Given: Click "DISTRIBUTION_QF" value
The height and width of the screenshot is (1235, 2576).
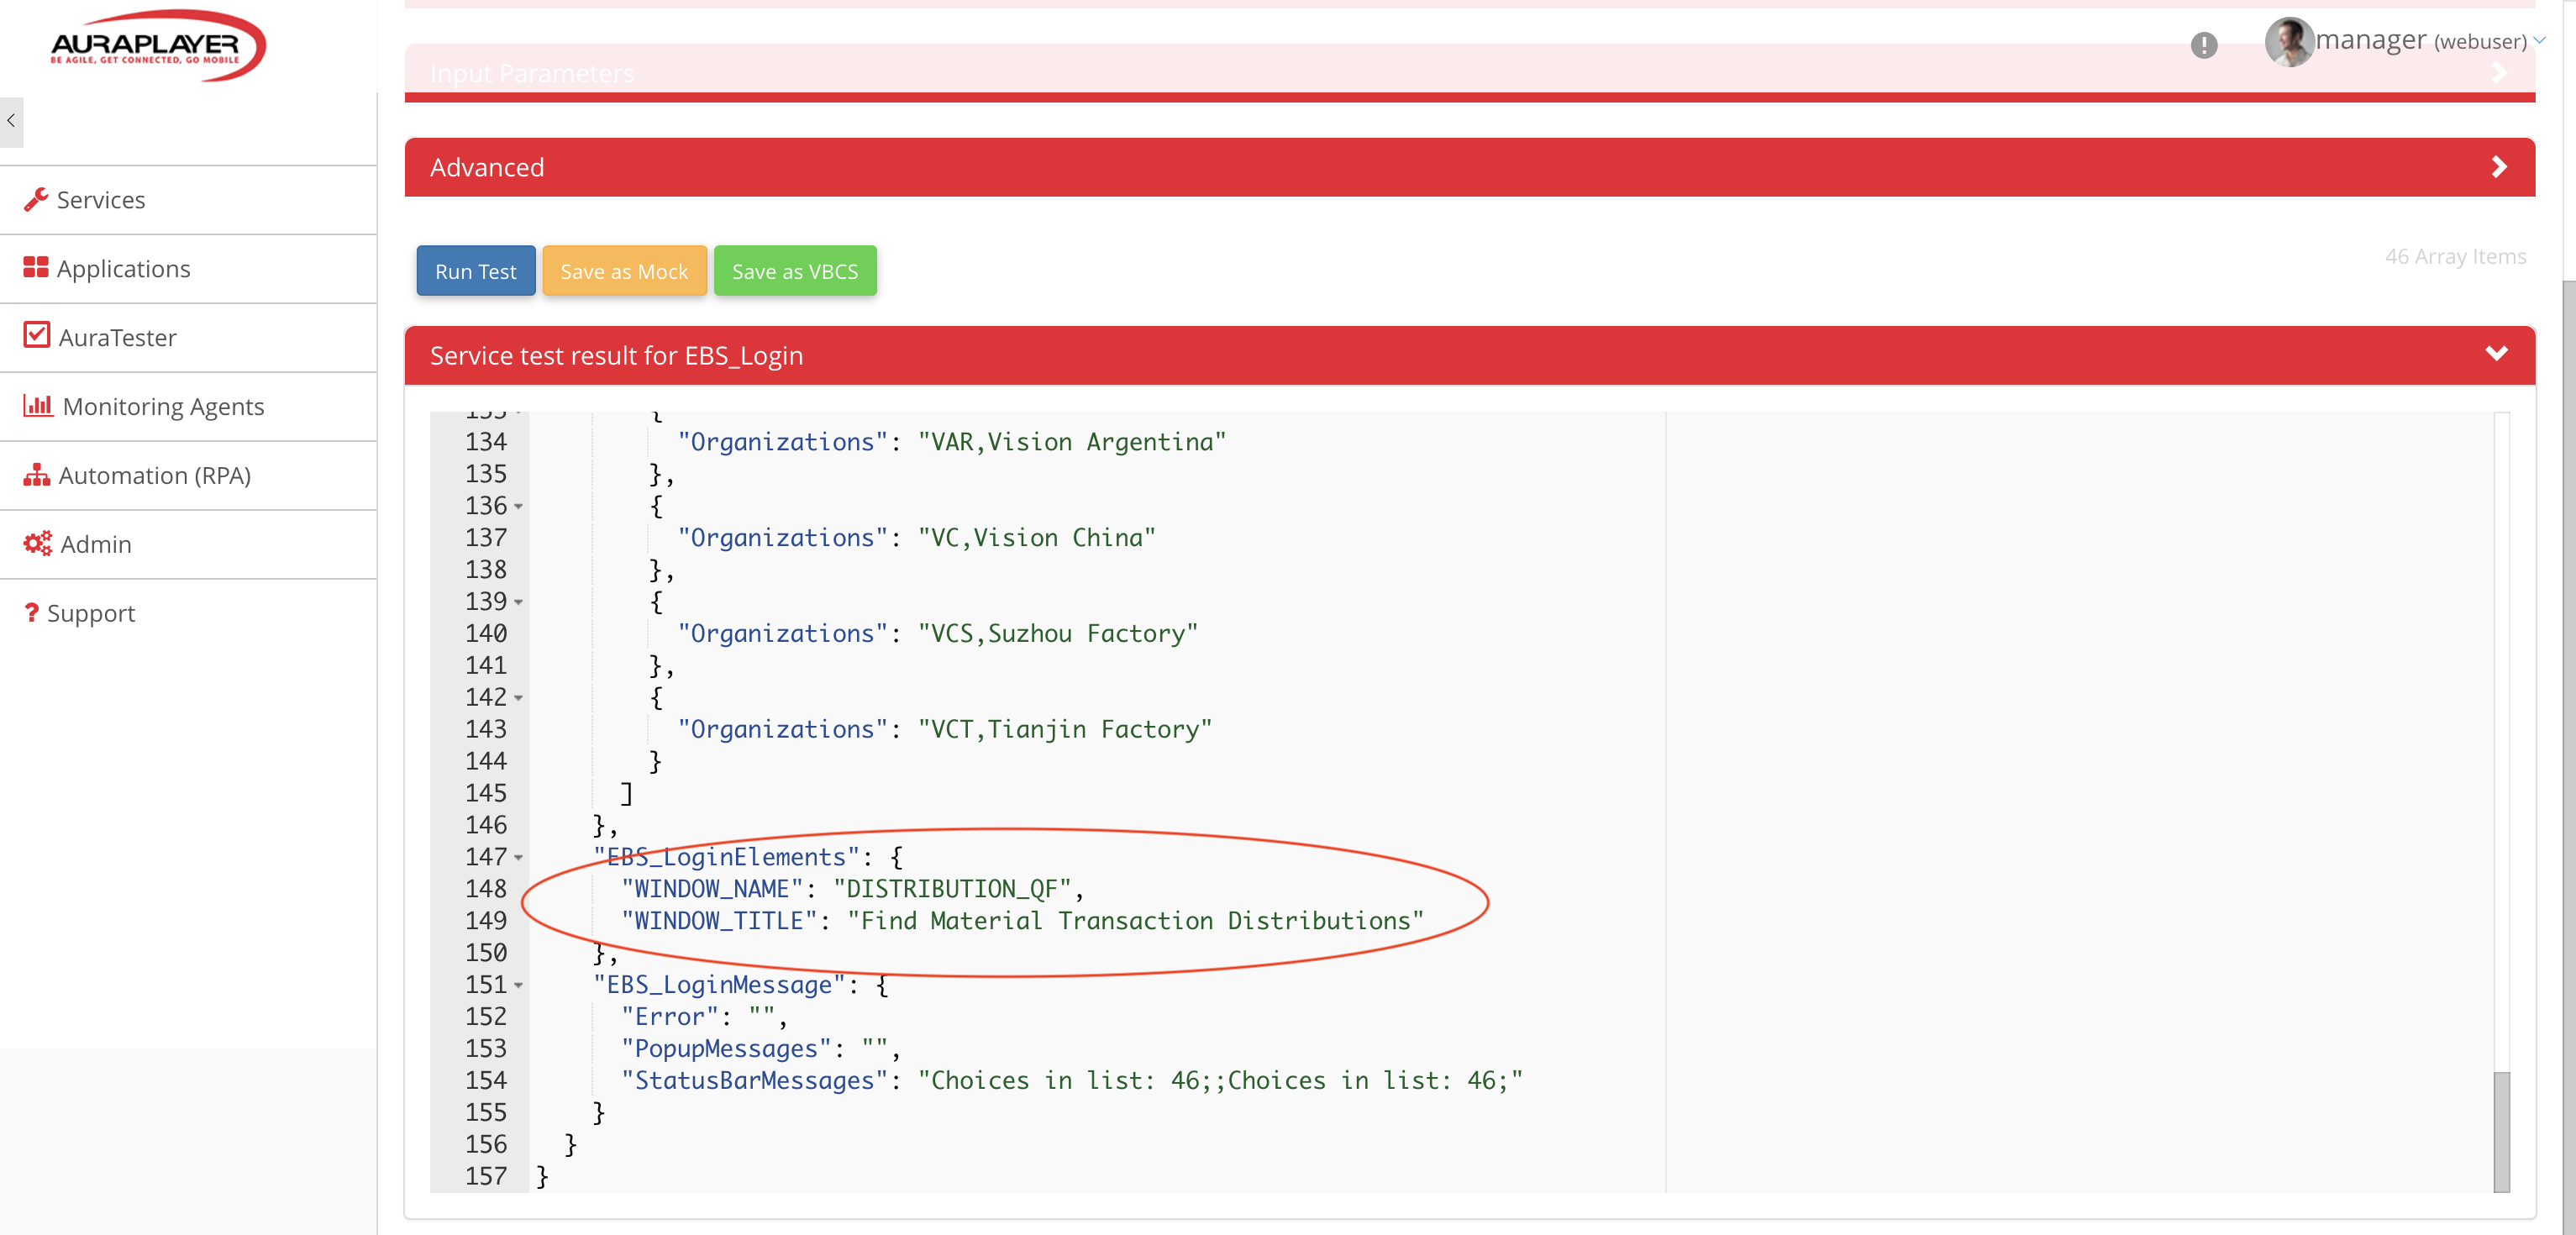Looking at the screenshot, I should coord(952,889).
